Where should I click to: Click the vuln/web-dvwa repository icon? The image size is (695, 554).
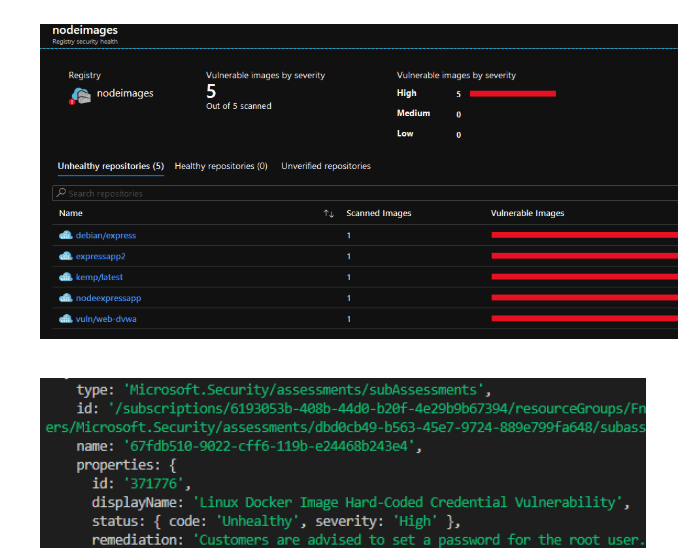66,319
